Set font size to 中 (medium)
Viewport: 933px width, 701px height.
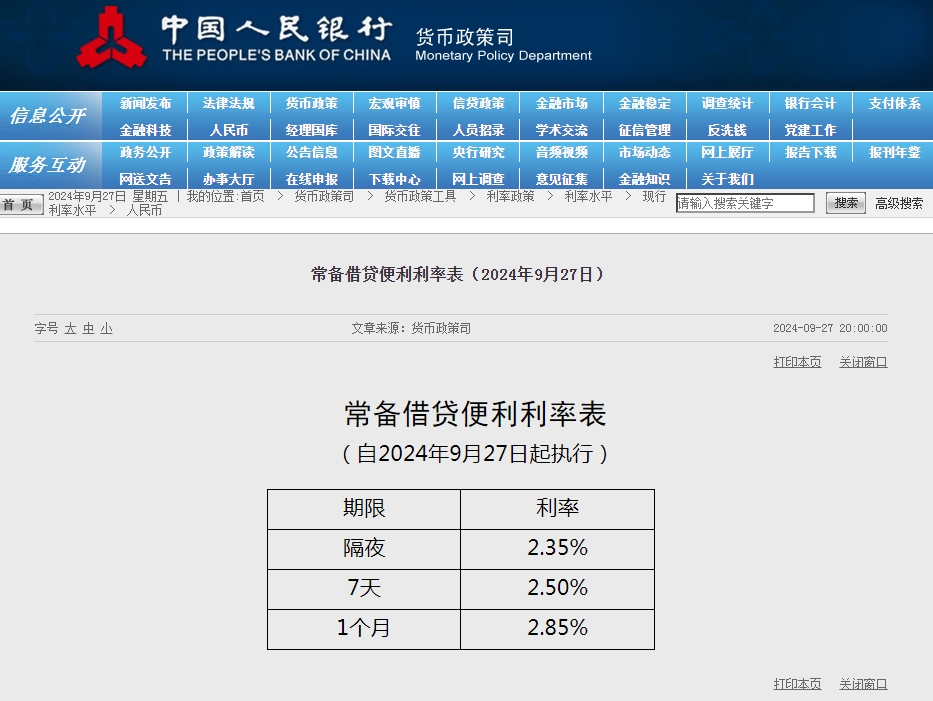[x=89, y=328]
